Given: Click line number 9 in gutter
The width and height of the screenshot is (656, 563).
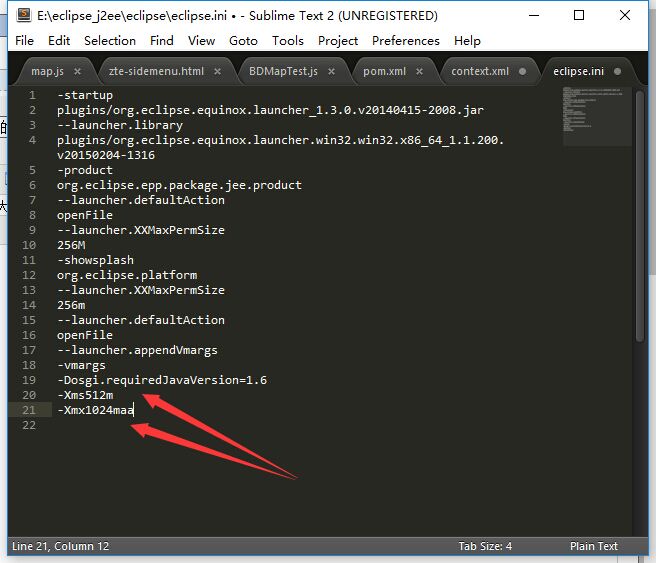Looking at the screenshot, I should click(32, 230).
